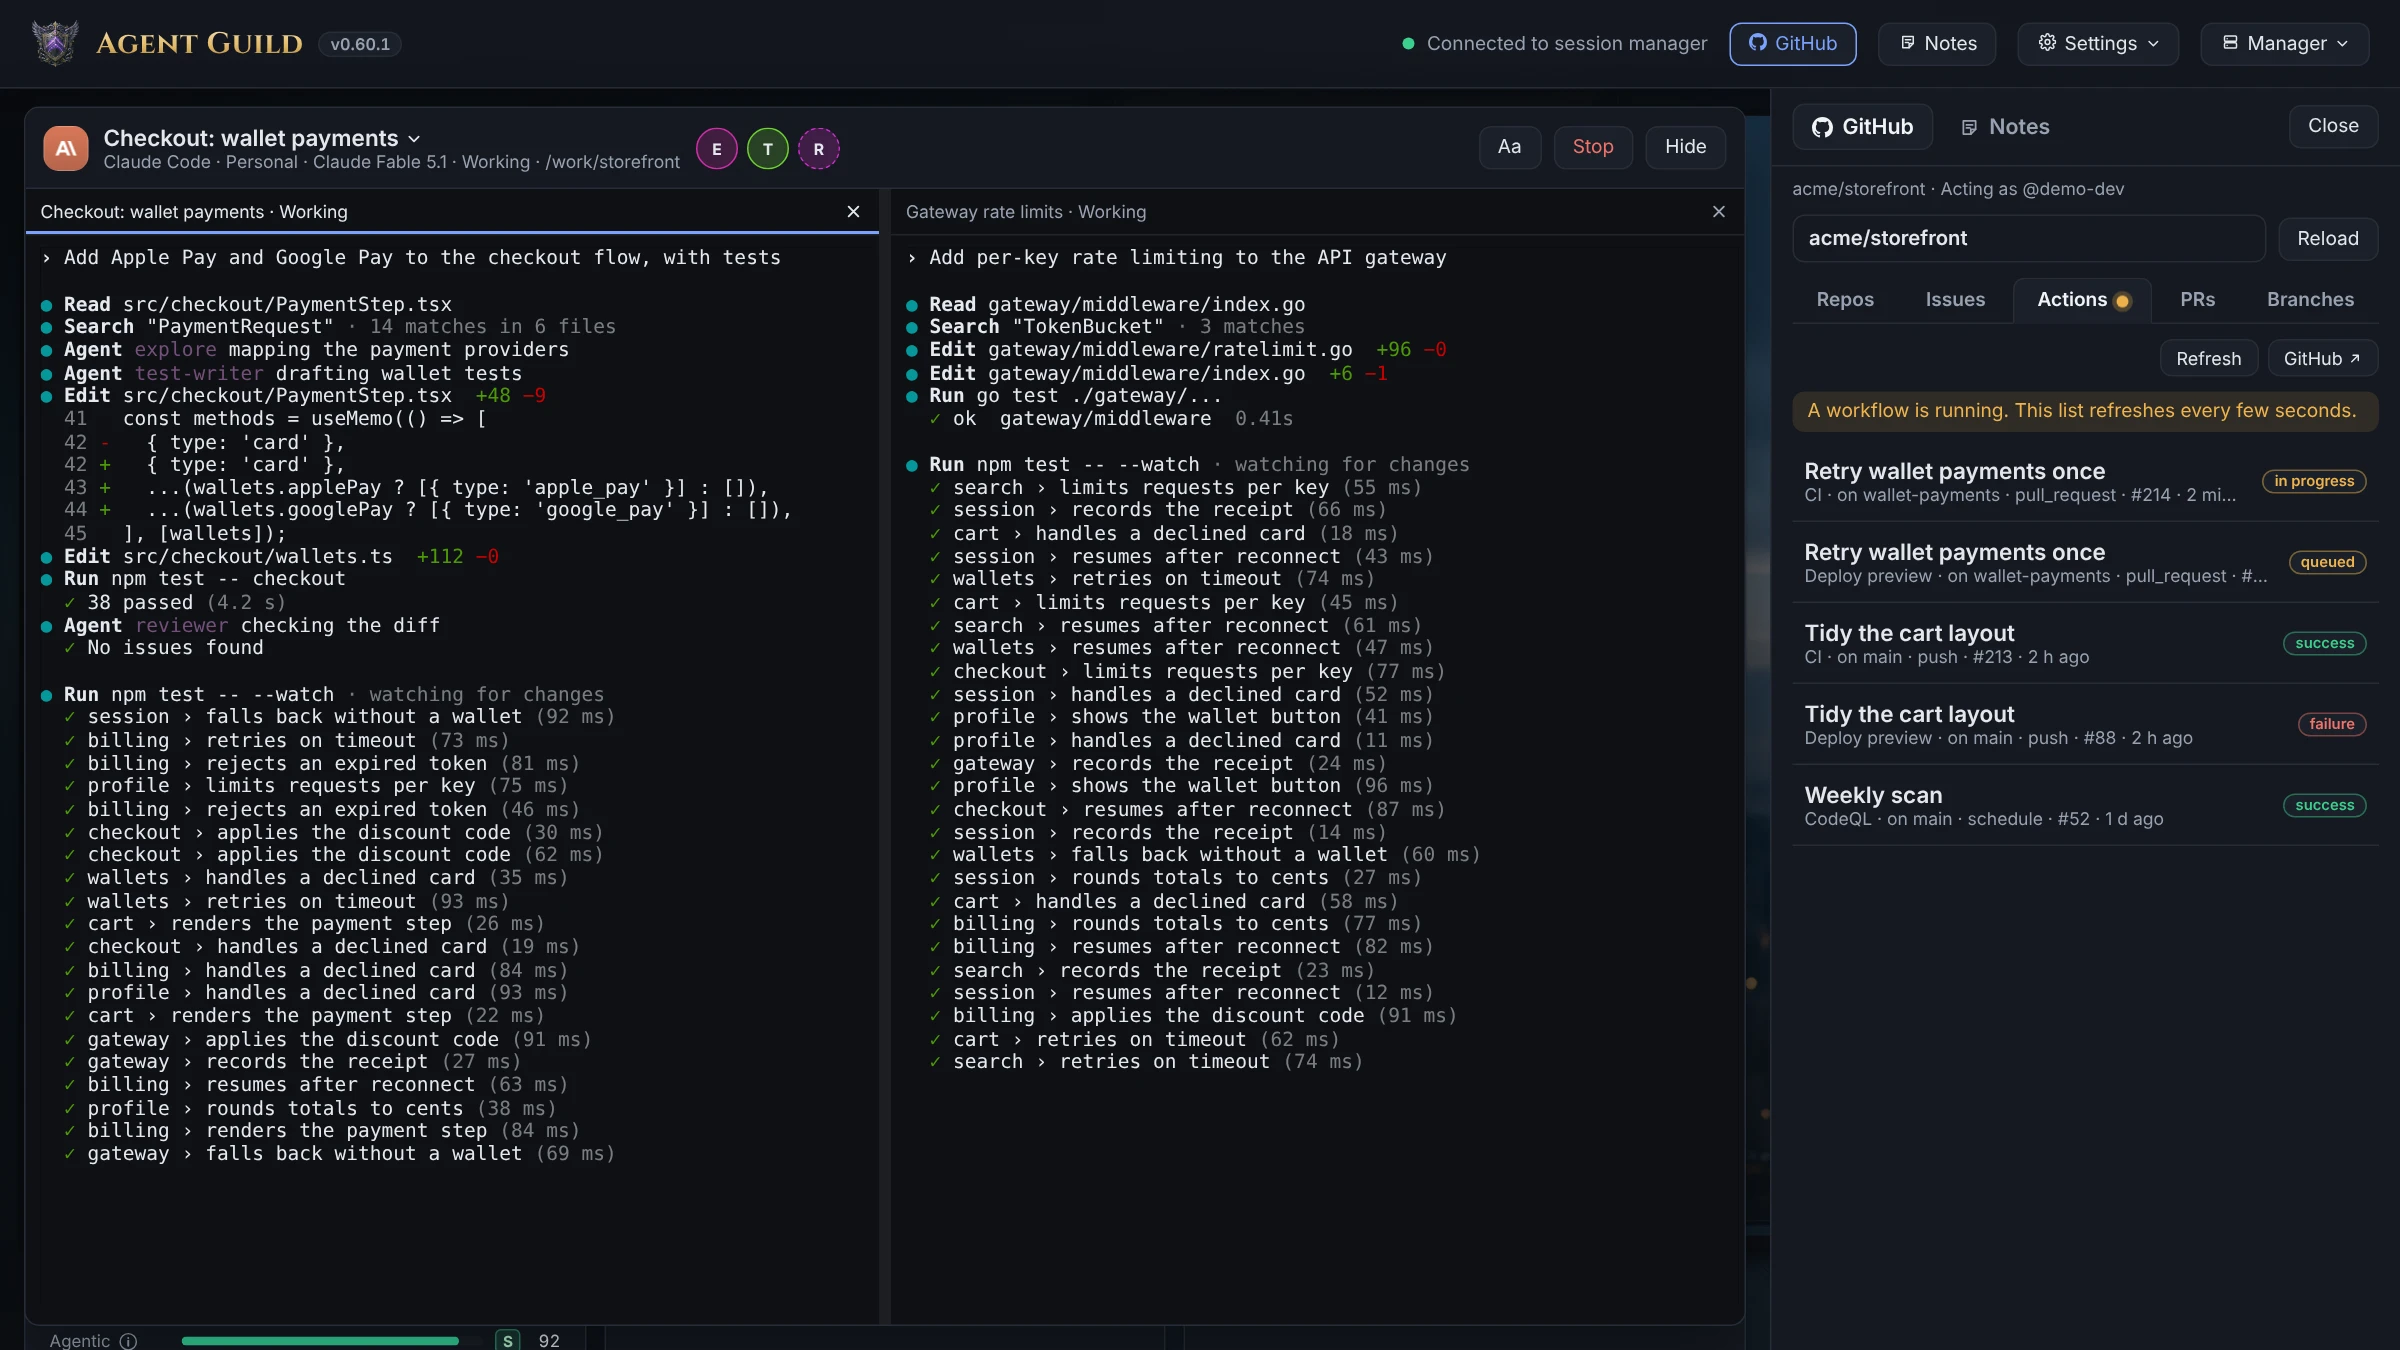Click the test-writer agent link
Screen dimensions: 2400x1350
[199, 374]
